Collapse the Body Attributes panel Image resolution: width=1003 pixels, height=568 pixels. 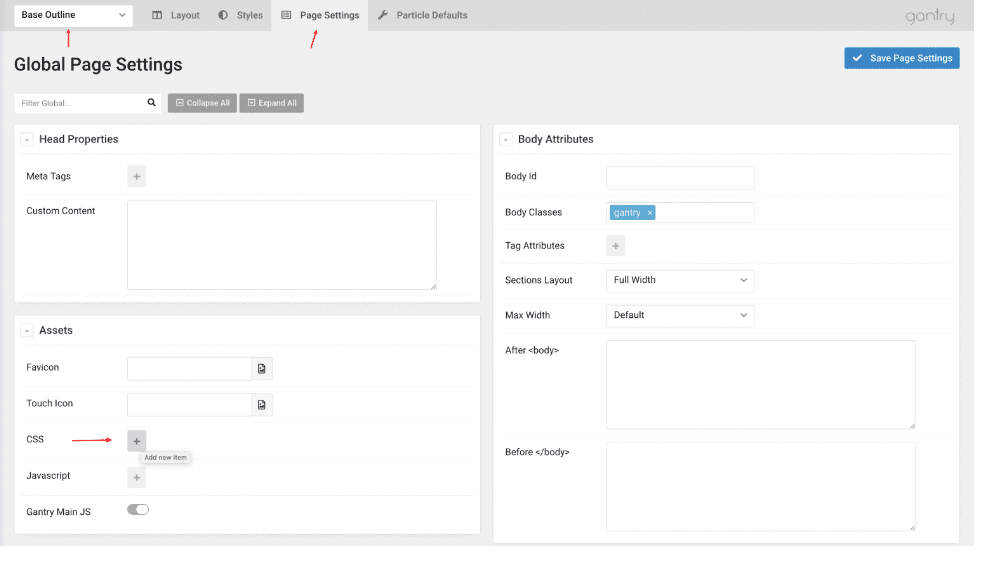506,140
